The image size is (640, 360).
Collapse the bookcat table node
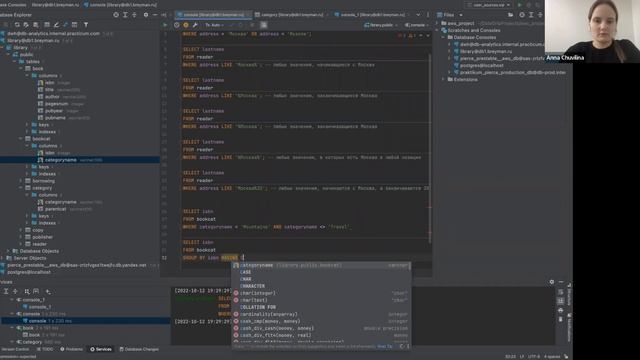[x=21, y=139]
